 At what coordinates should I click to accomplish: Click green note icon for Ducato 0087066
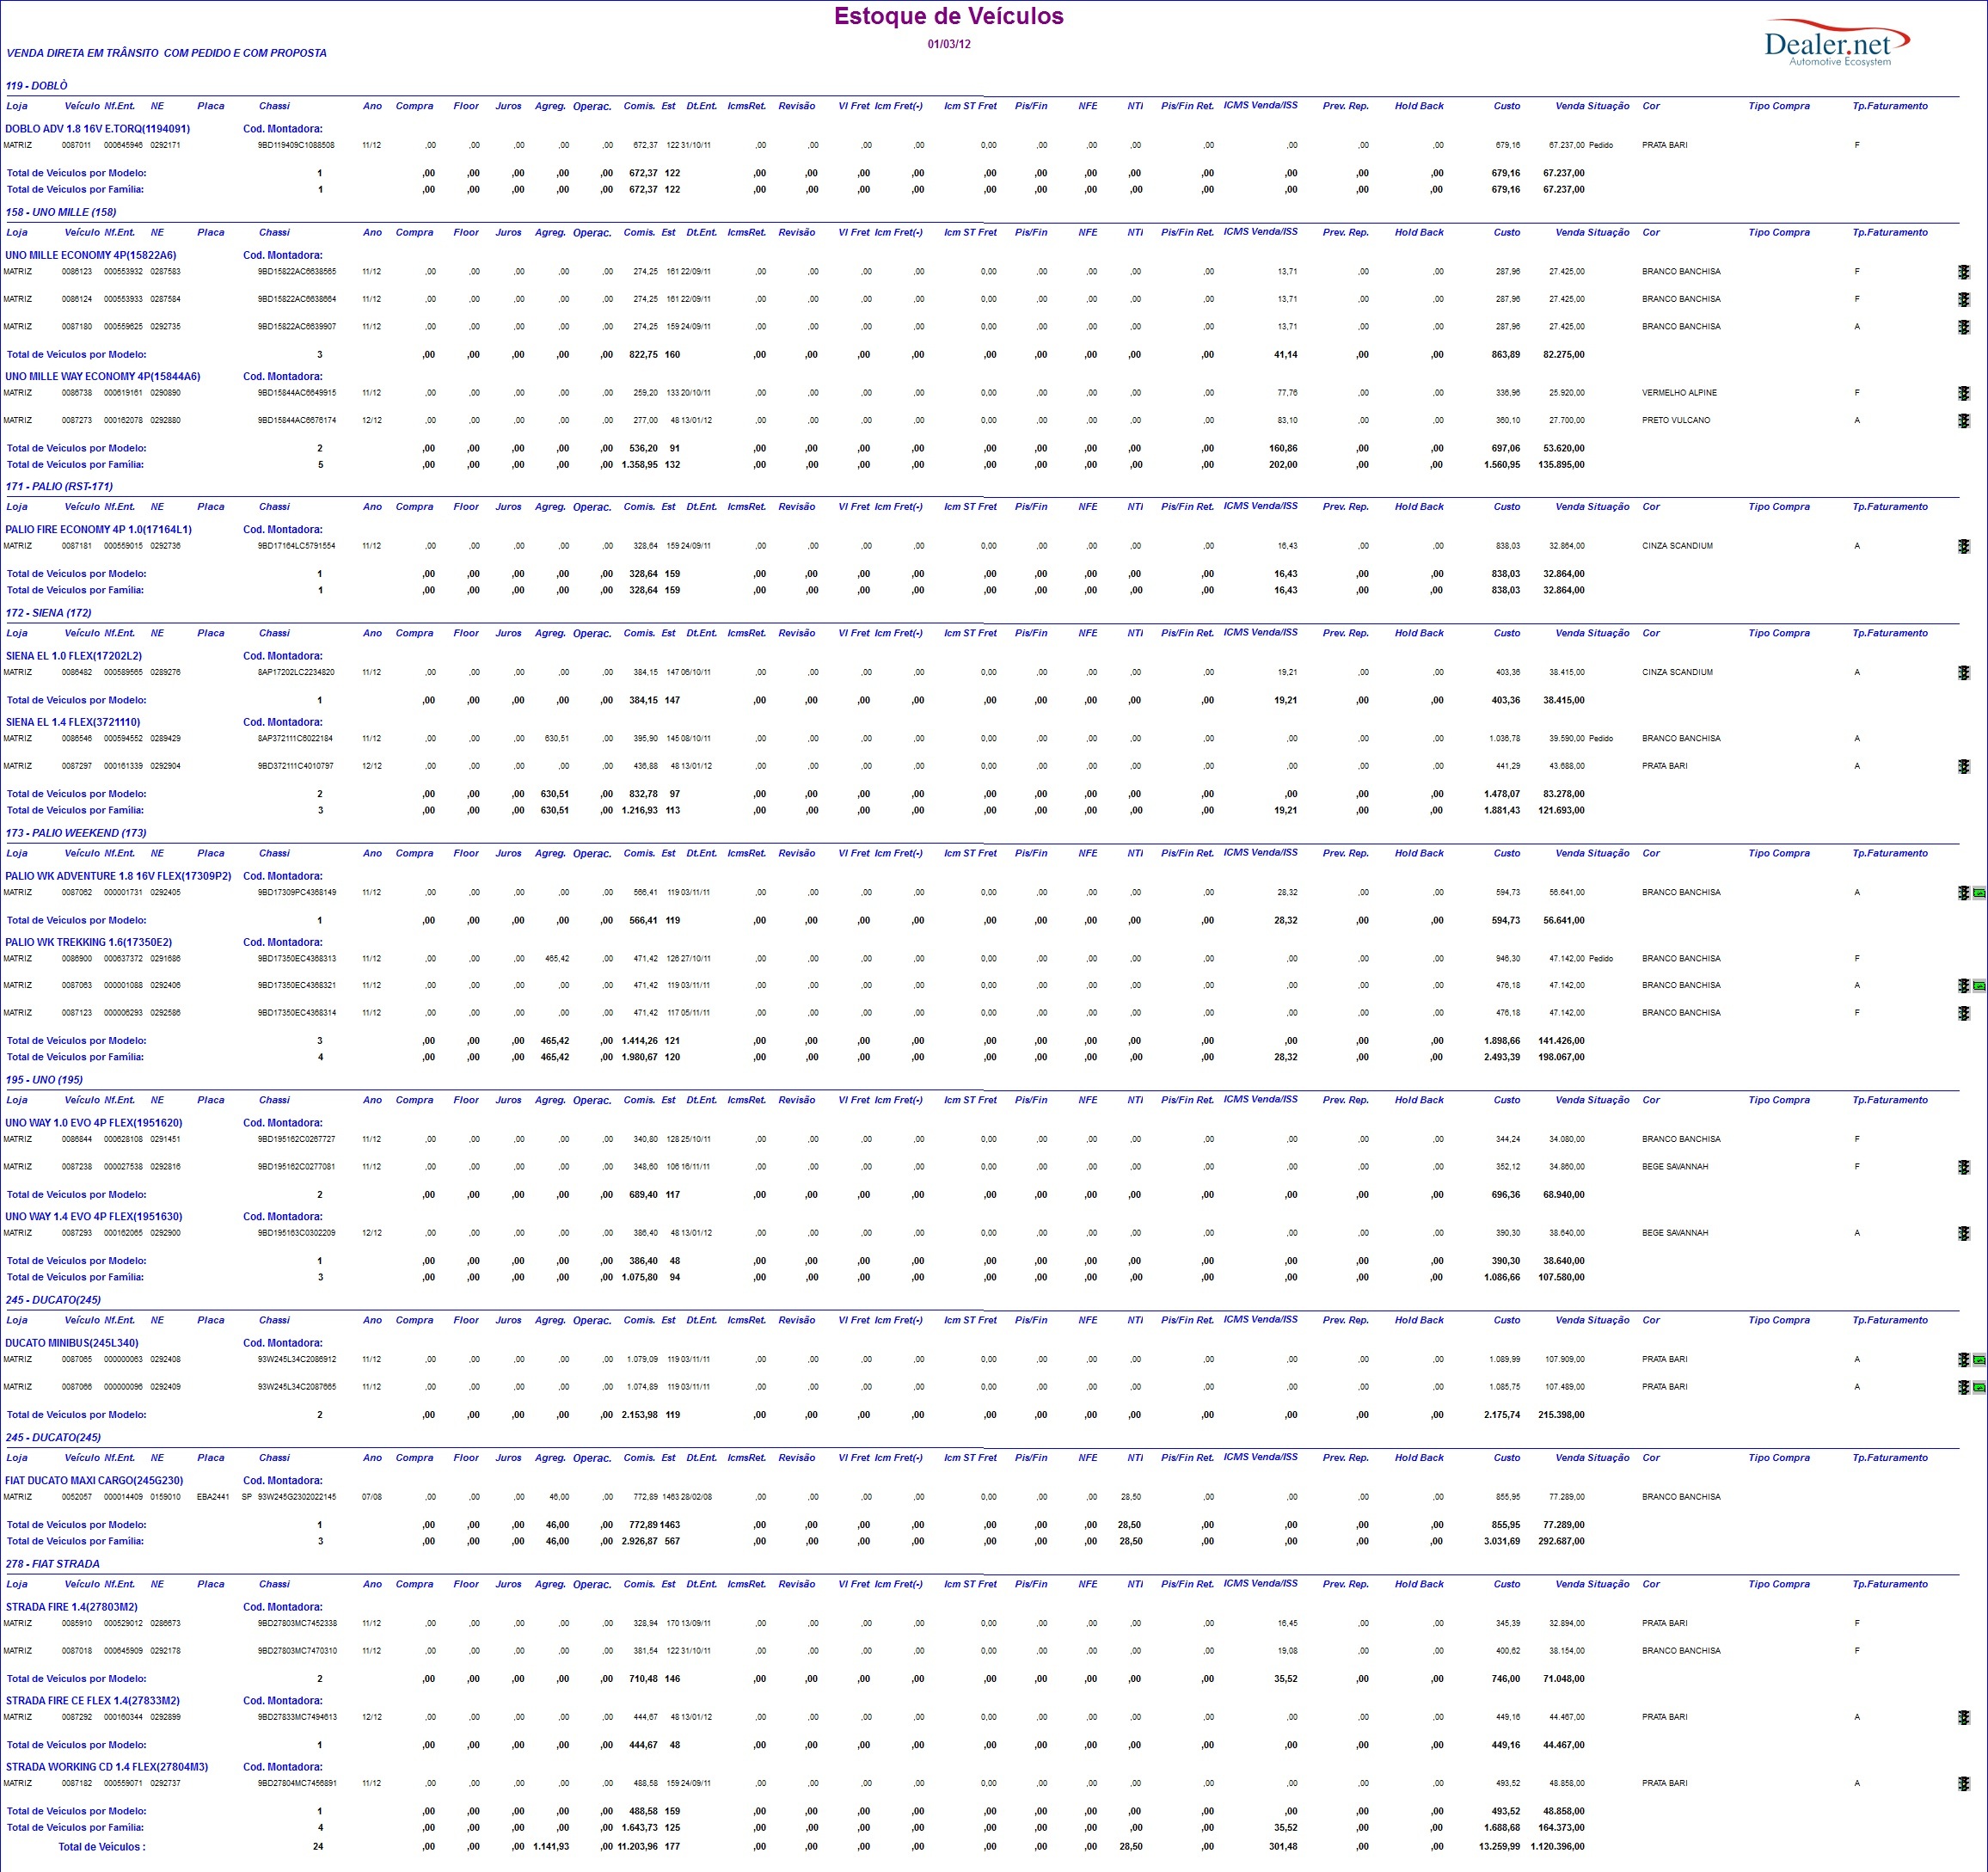click(1979, 1387)
